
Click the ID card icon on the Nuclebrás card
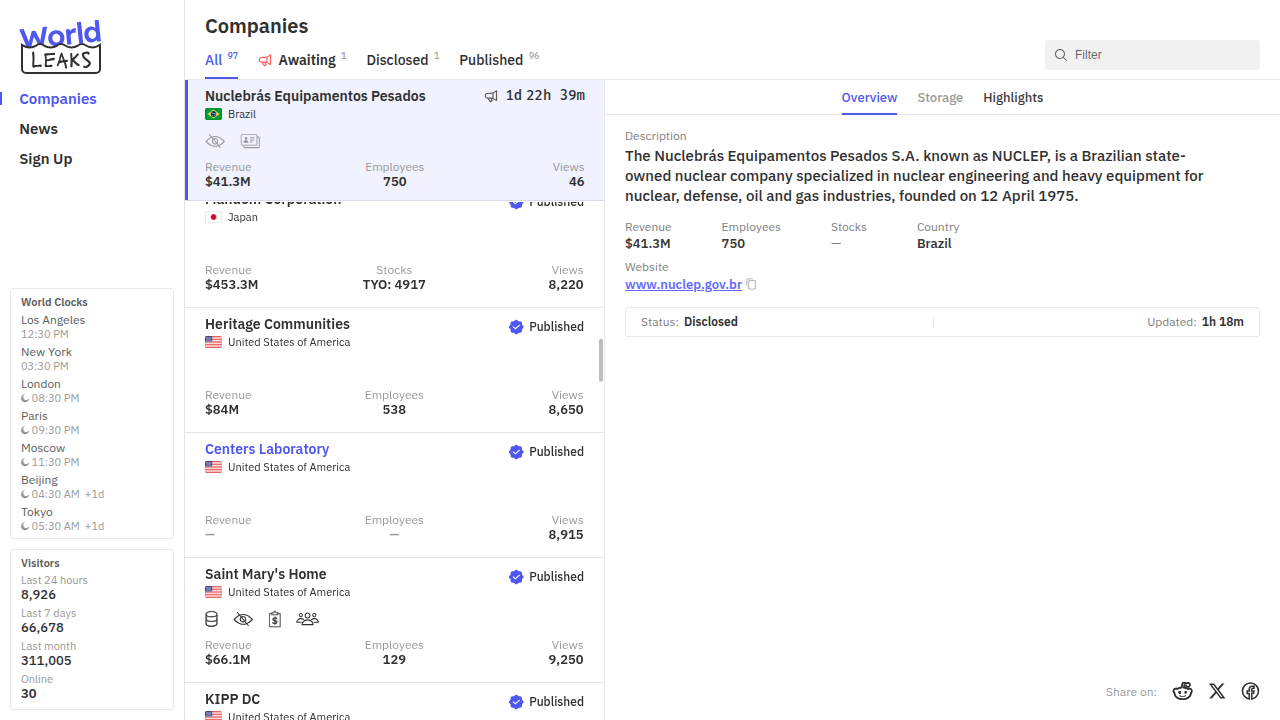(250, 142)
